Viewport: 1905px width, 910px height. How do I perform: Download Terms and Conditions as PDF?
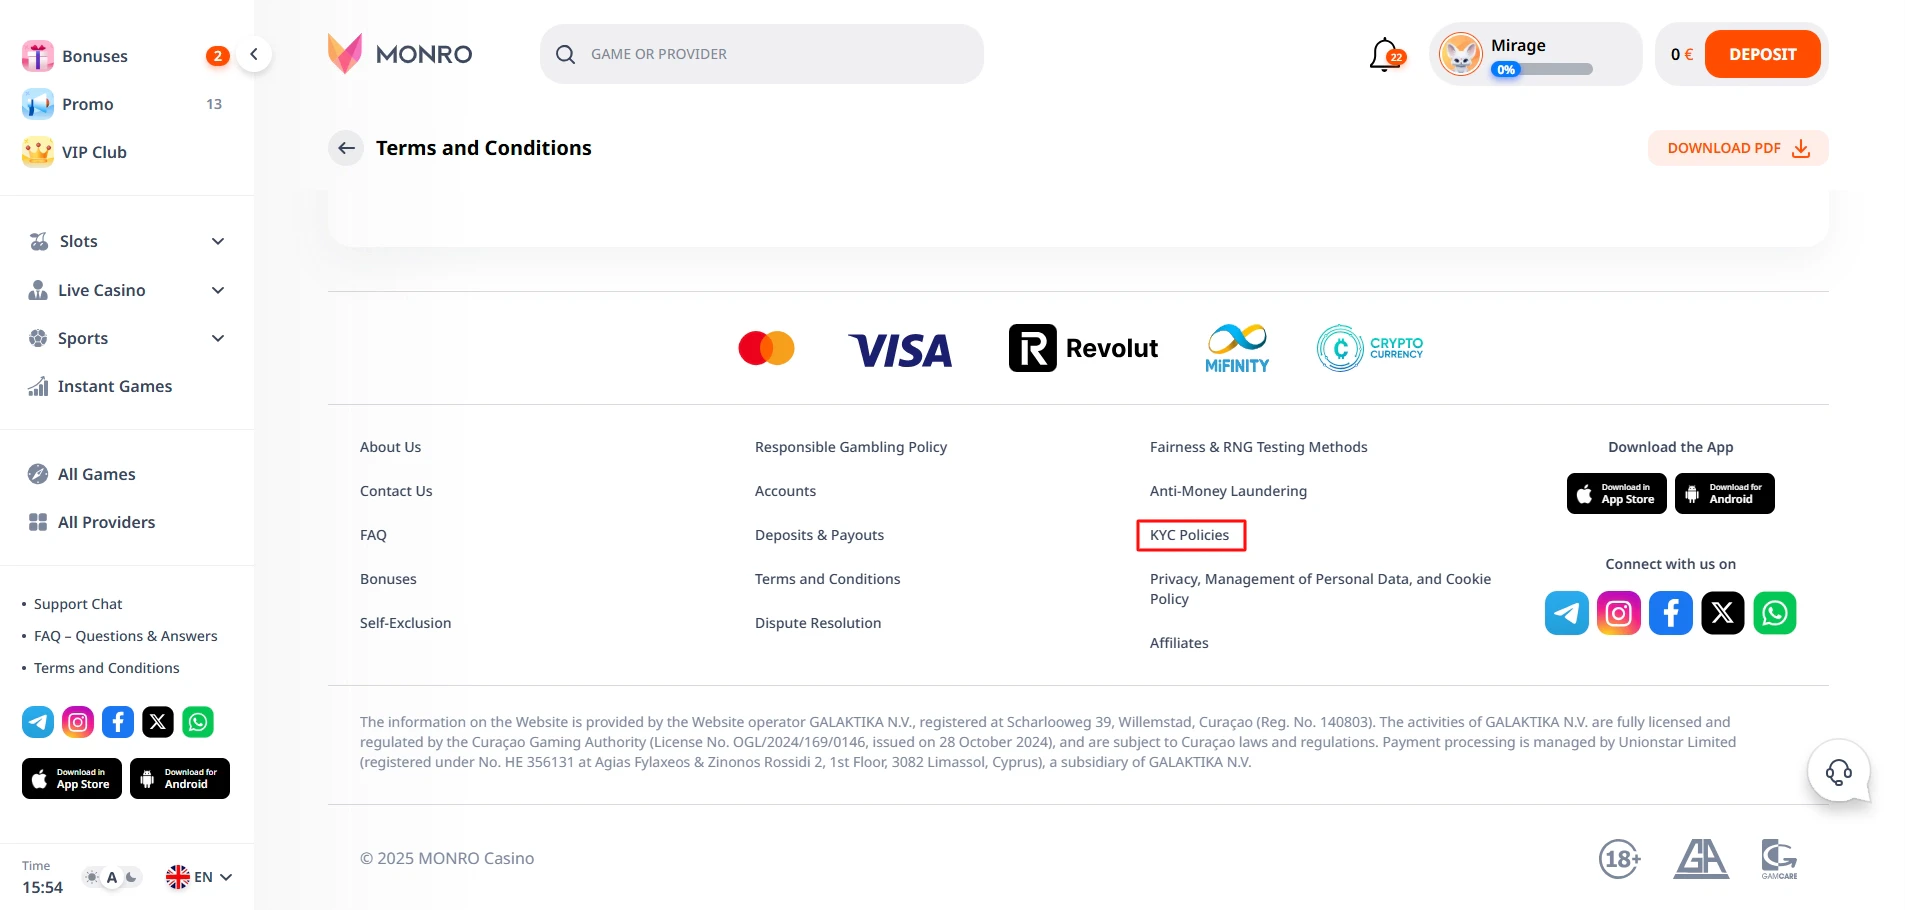point(1736,147)
